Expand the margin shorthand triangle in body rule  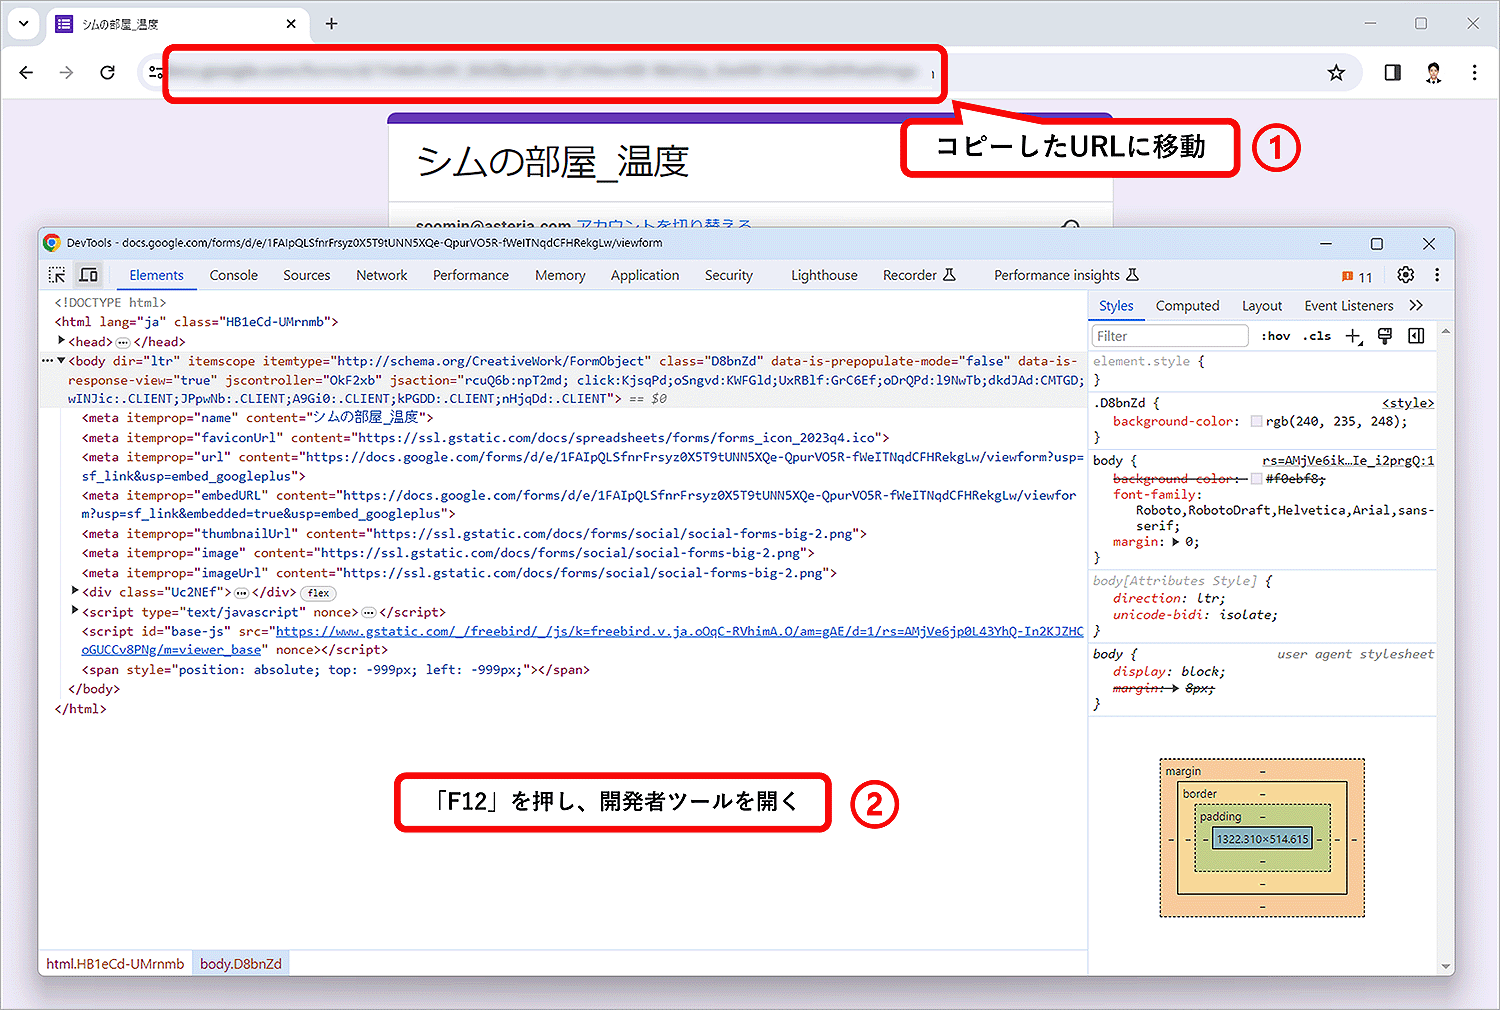pos(1176,542)
